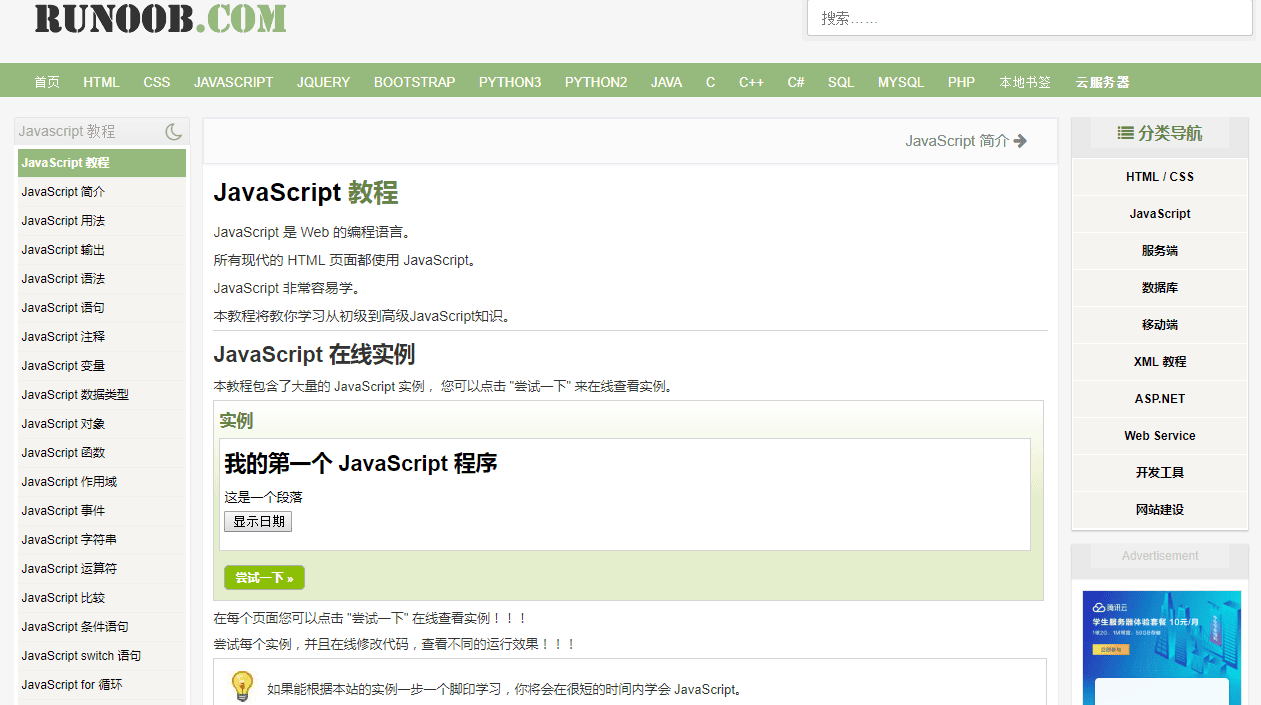
Task: Expand the 数据库 category in 分类导航
Action: click(x=1159, y=288)
